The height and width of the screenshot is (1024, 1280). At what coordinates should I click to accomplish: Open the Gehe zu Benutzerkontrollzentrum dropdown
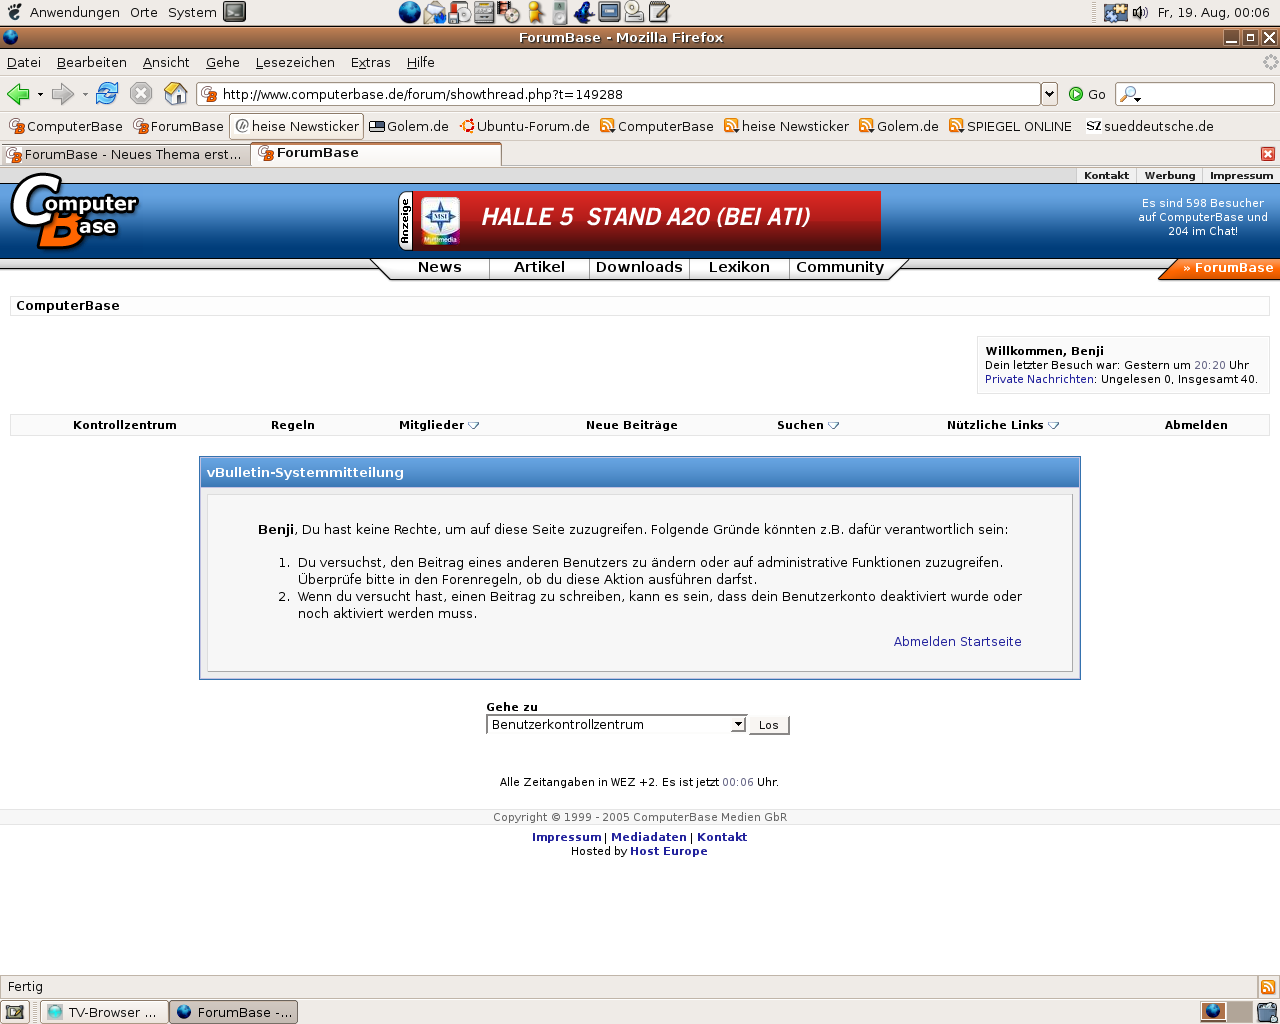(x=616, y=725)
